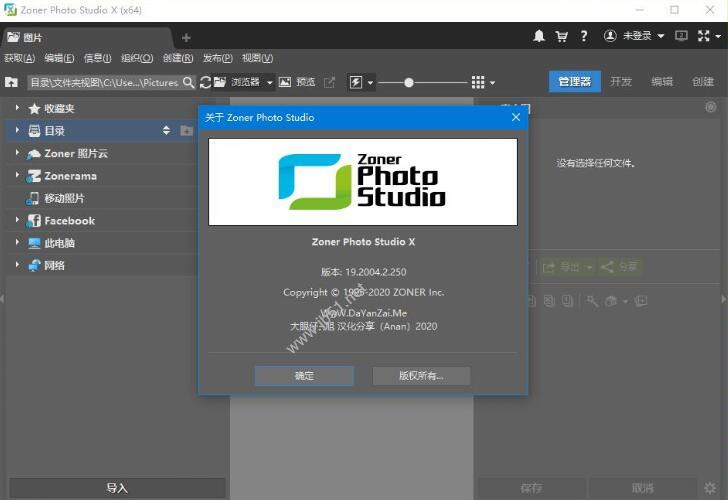Close the About Zoner Photo Studio dialog
Screen dimensions: 728x500
point(516,117)
